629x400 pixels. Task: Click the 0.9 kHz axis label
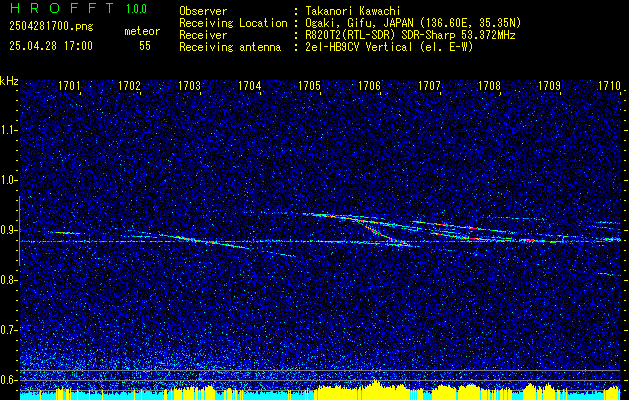click(8, 230)
